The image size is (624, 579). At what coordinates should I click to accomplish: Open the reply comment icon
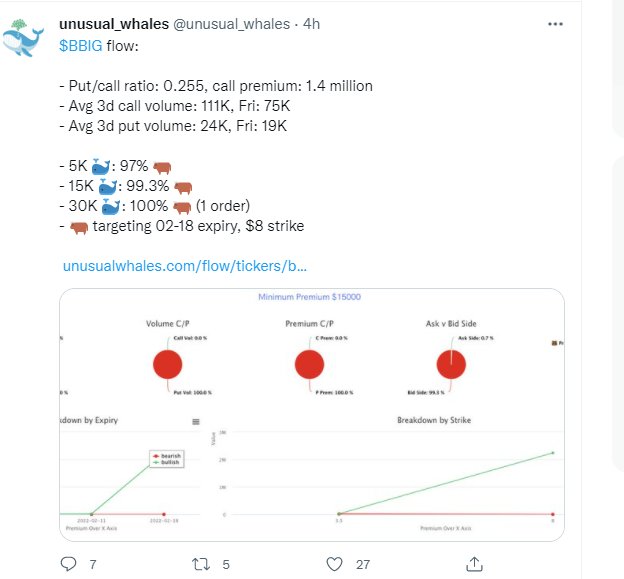click(68, 564)
